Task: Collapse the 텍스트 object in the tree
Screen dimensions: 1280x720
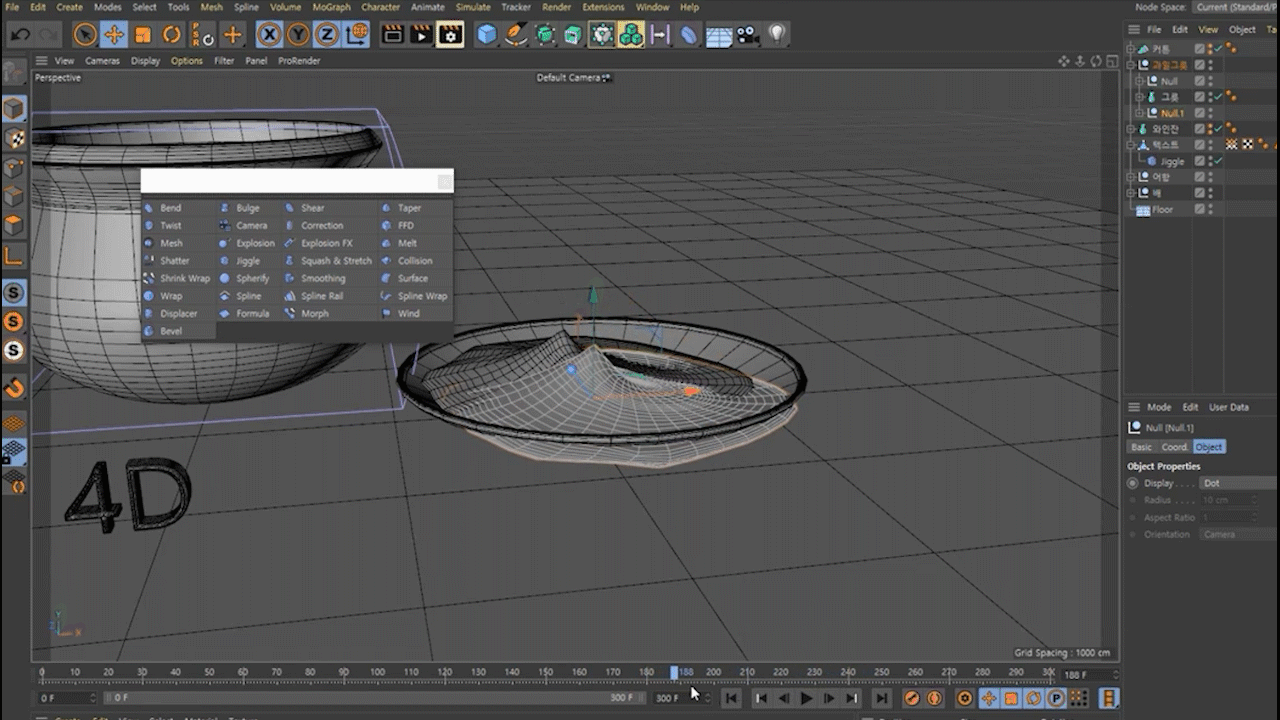Action: 1132,145
